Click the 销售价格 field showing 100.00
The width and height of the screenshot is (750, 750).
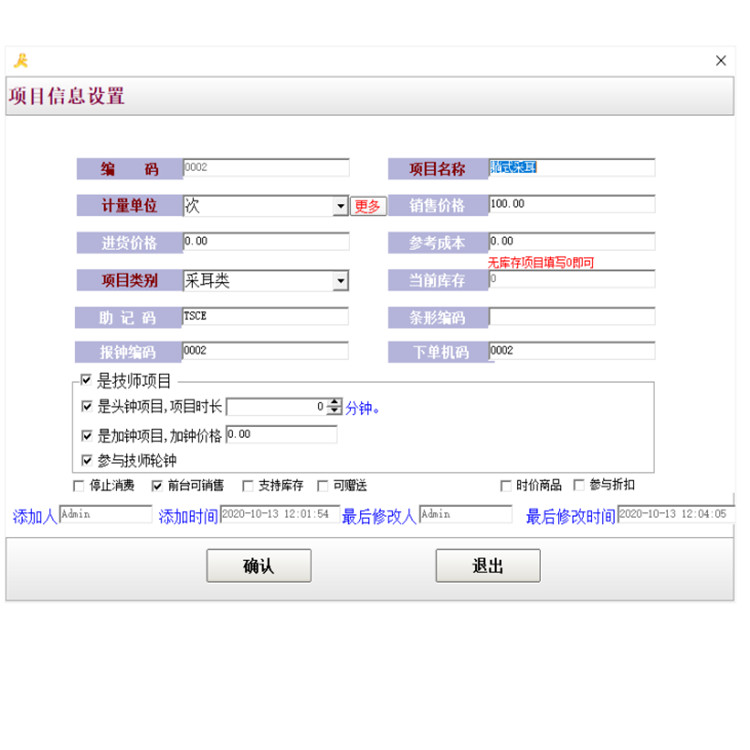[572, 204]
